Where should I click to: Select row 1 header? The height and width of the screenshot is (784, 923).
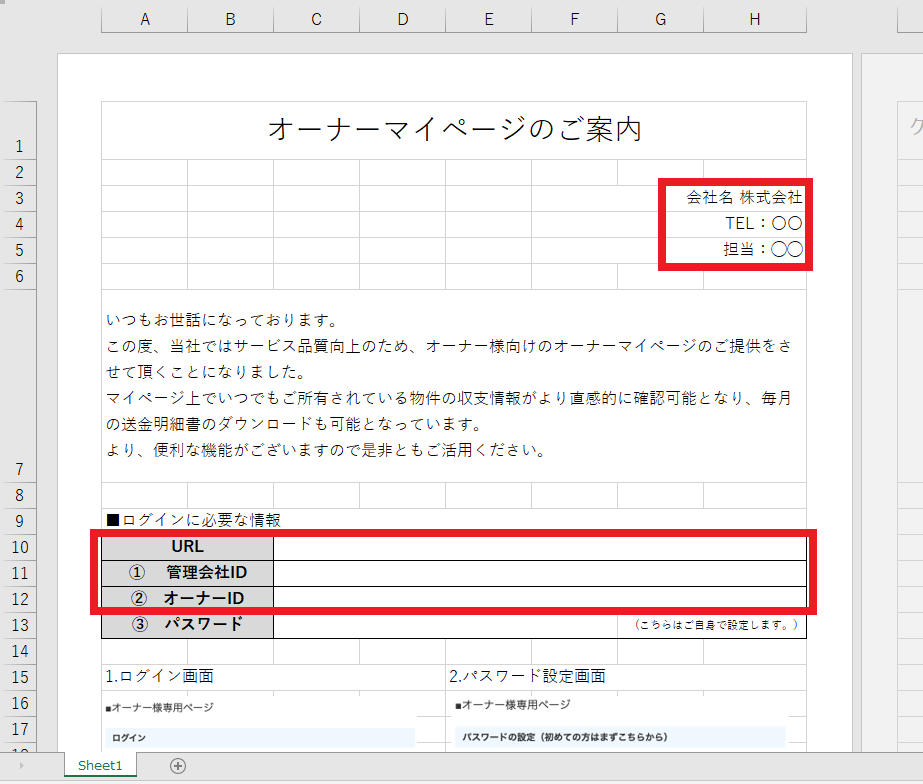point(18,146)
